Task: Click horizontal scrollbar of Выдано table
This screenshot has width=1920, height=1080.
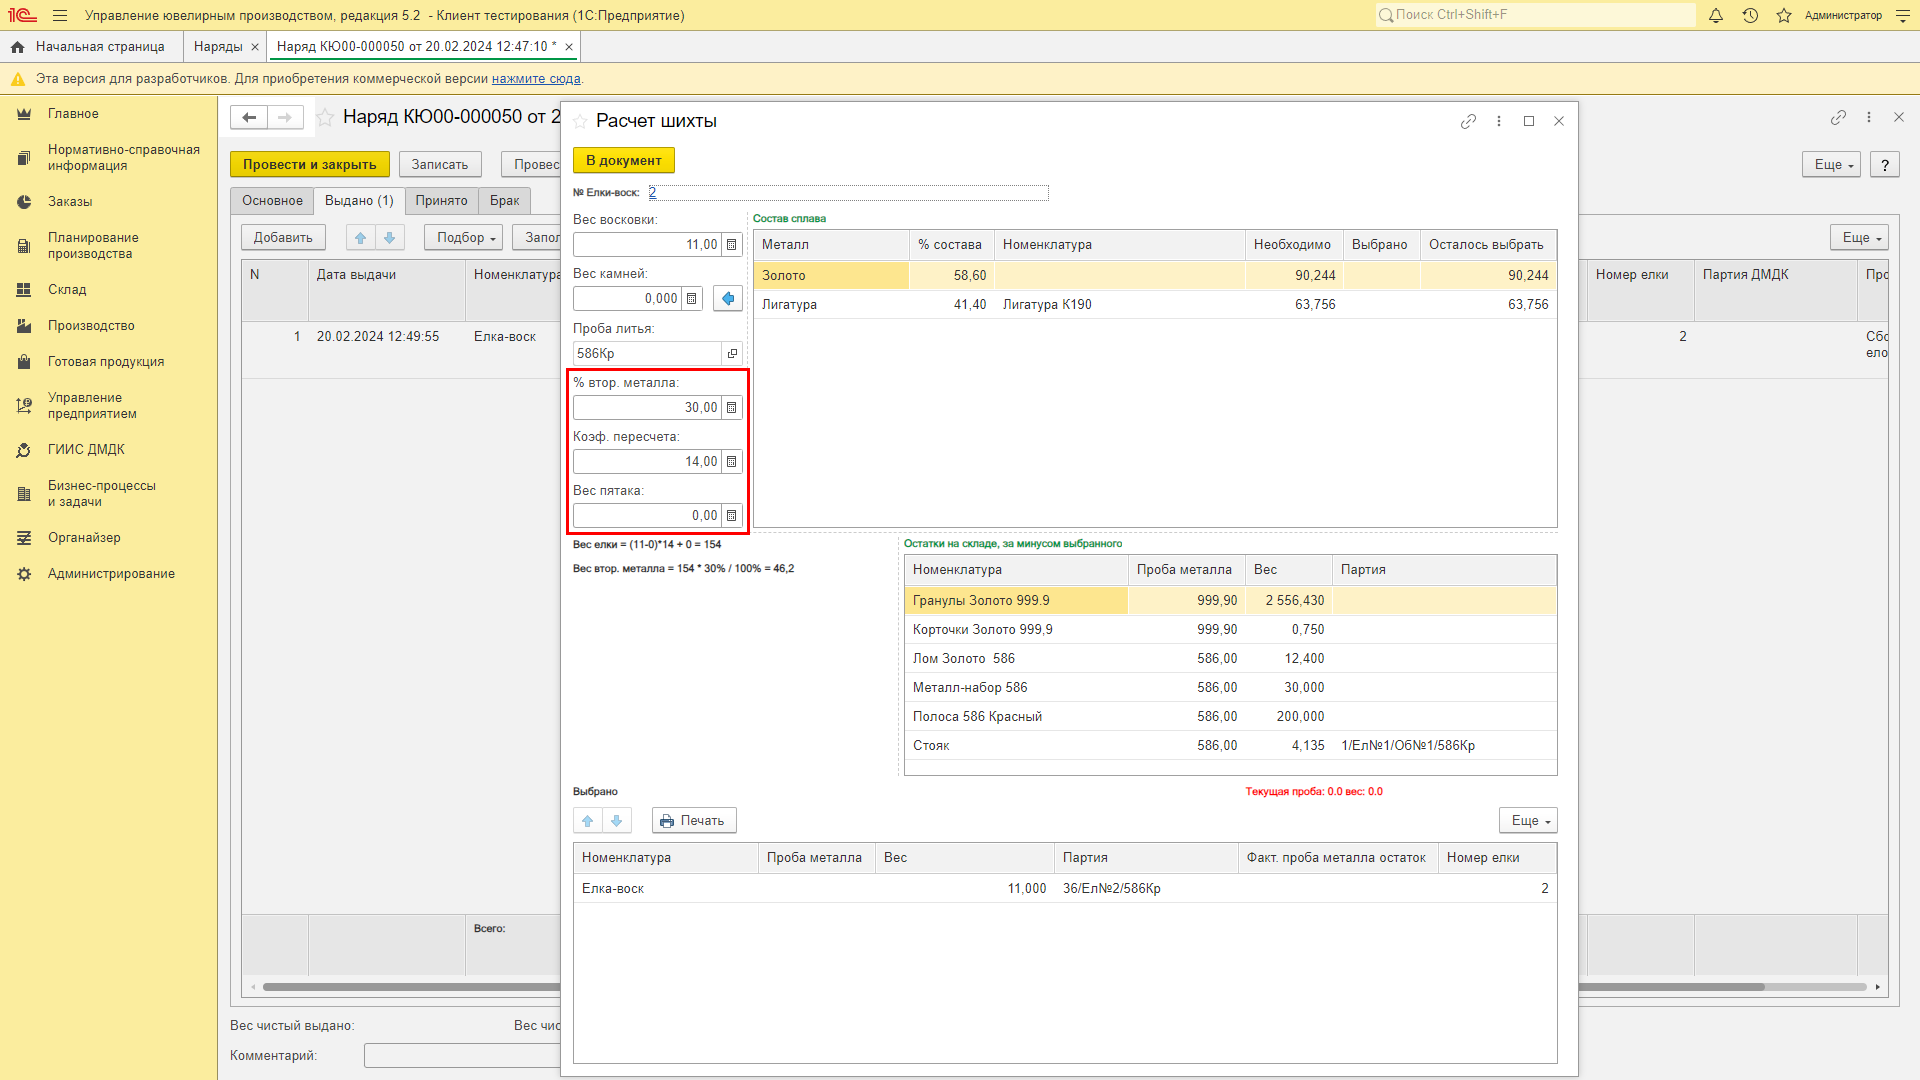Action: tap(410, 987)
